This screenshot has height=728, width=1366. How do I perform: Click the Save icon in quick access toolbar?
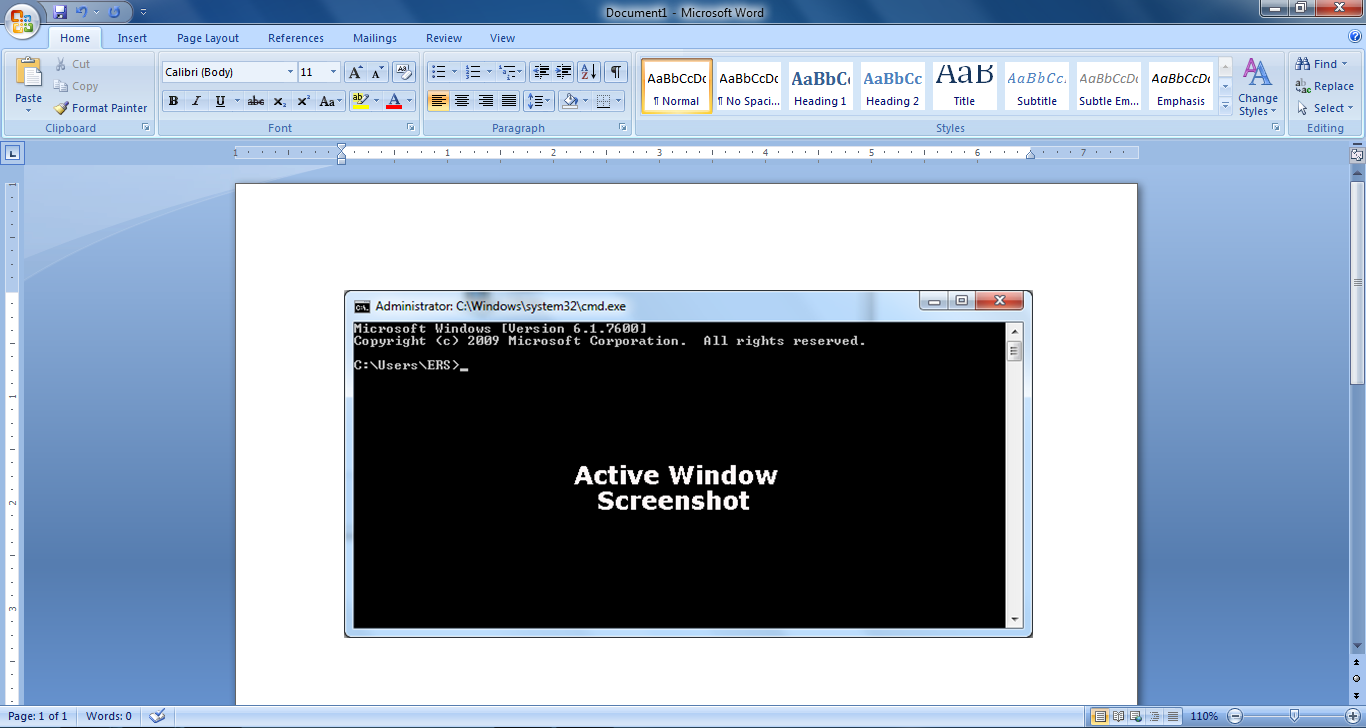(x=60, y=12)
